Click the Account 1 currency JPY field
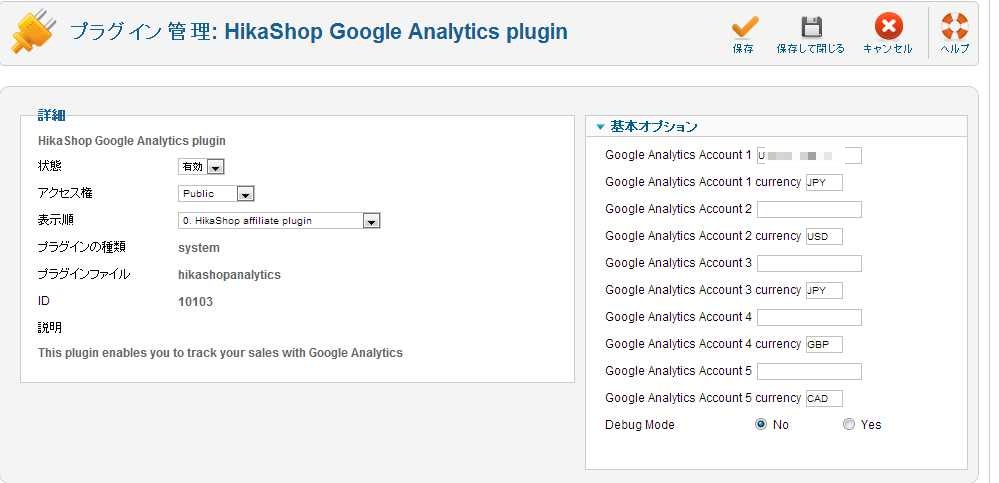Image resolution: width=999 pixels, height=483 pixels. pos(824,183)
